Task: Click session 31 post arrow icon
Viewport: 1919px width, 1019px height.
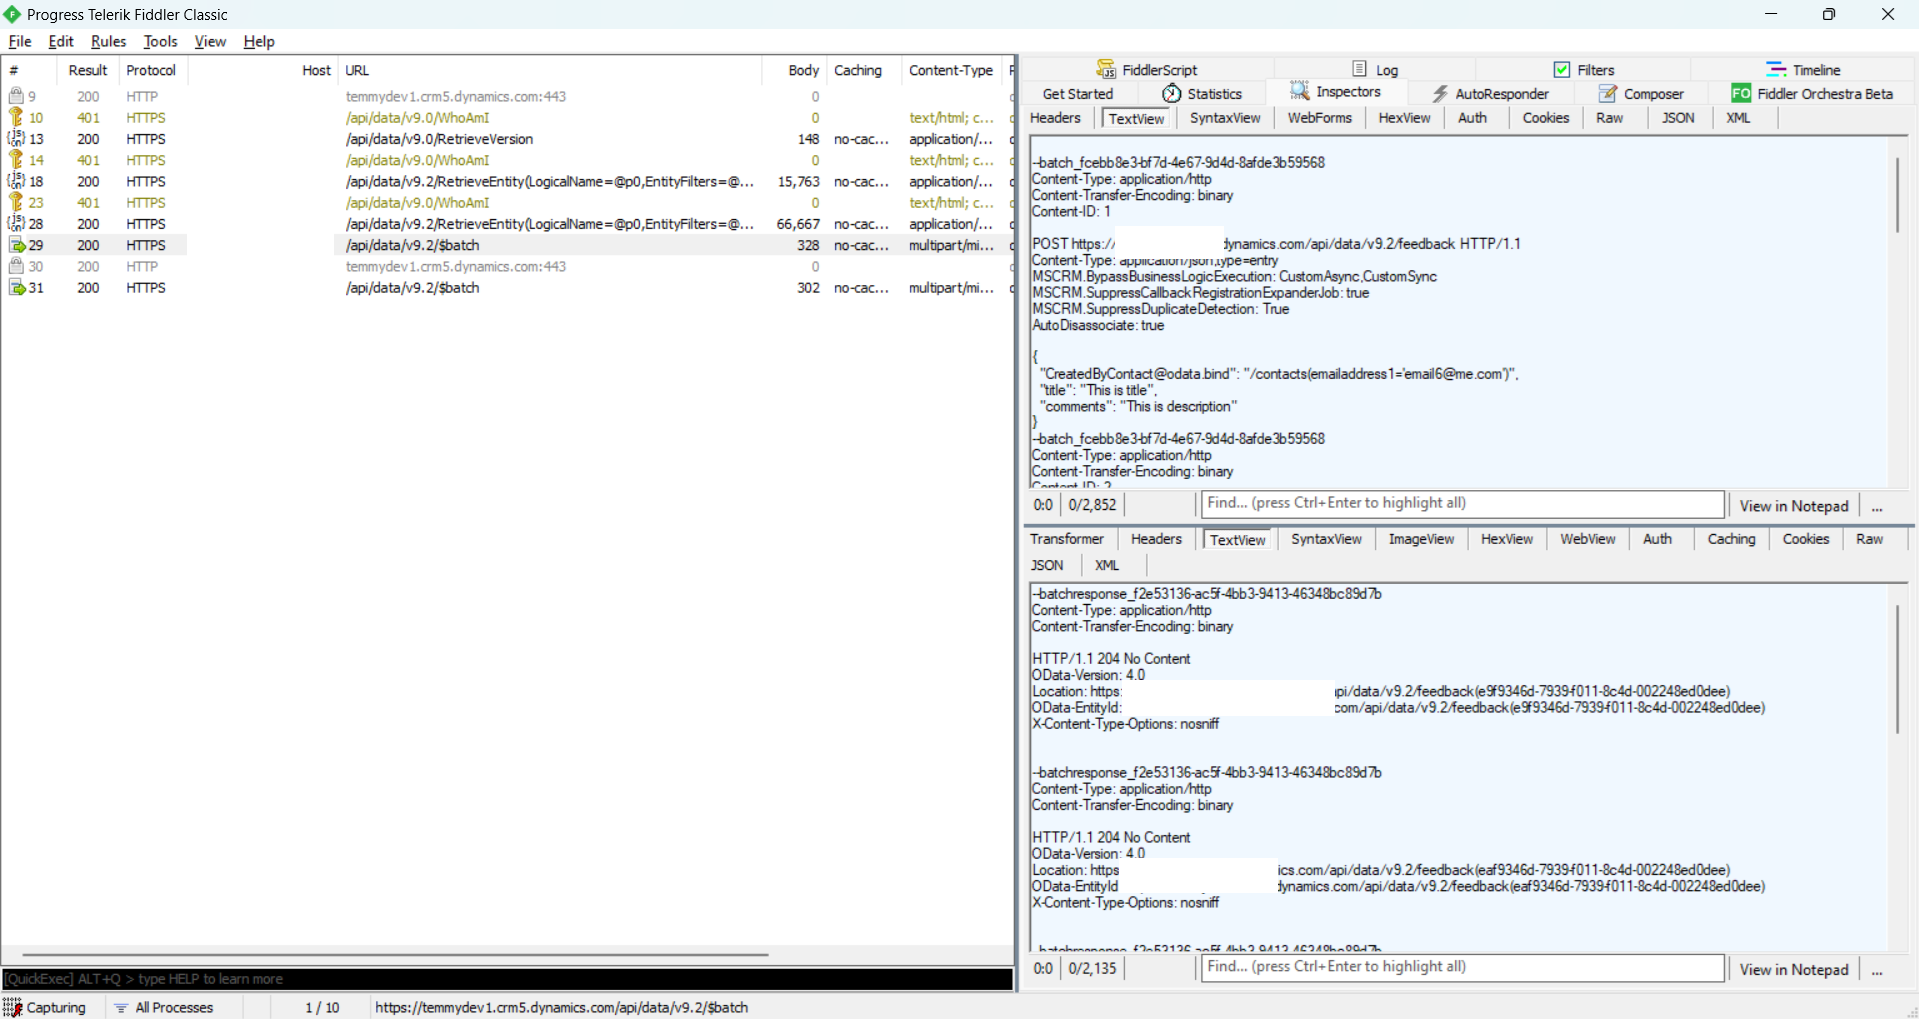Action: pos(17,287)
